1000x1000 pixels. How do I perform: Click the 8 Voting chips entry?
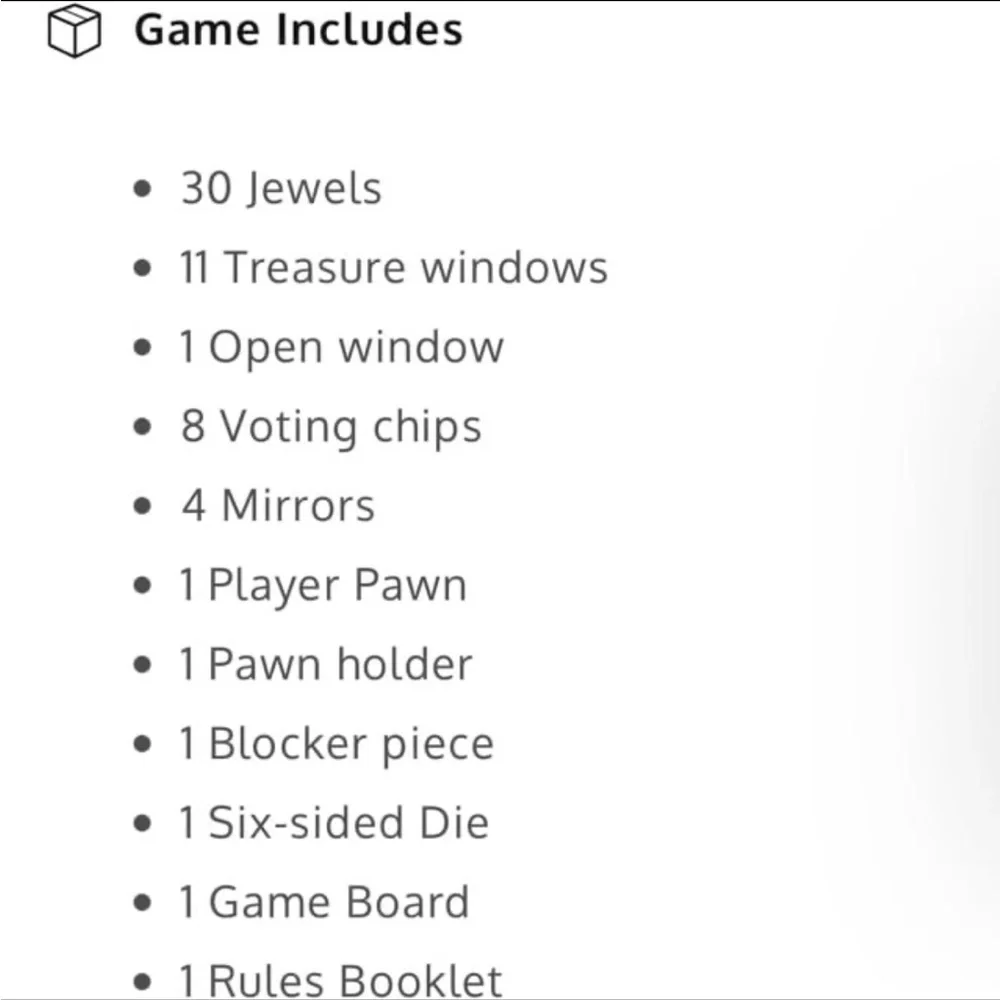tap(331, 427)
